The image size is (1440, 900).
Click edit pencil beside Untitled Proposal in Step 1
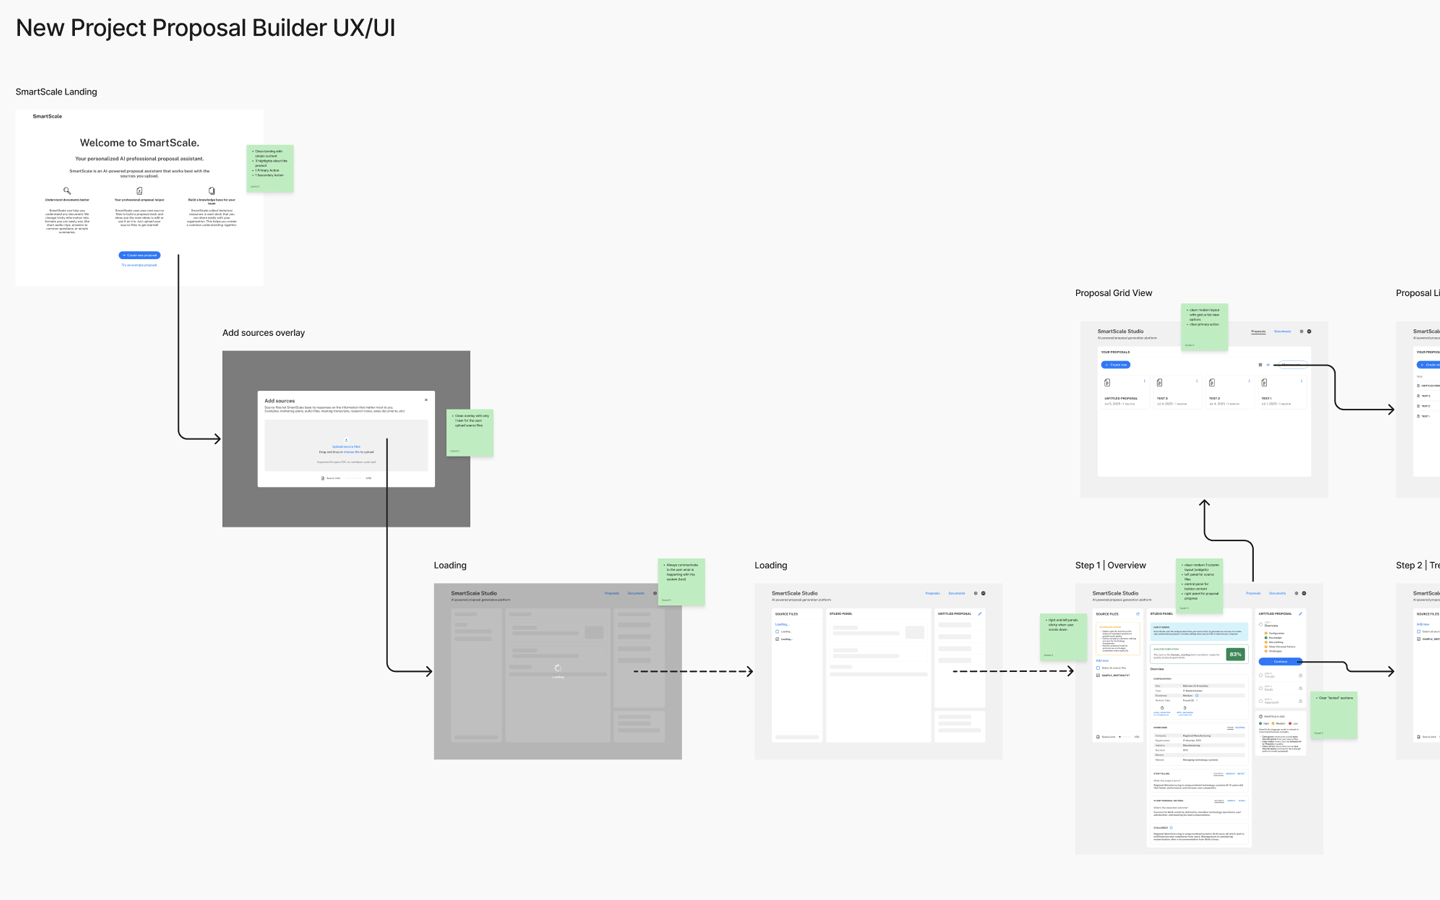coord(1300,614)
